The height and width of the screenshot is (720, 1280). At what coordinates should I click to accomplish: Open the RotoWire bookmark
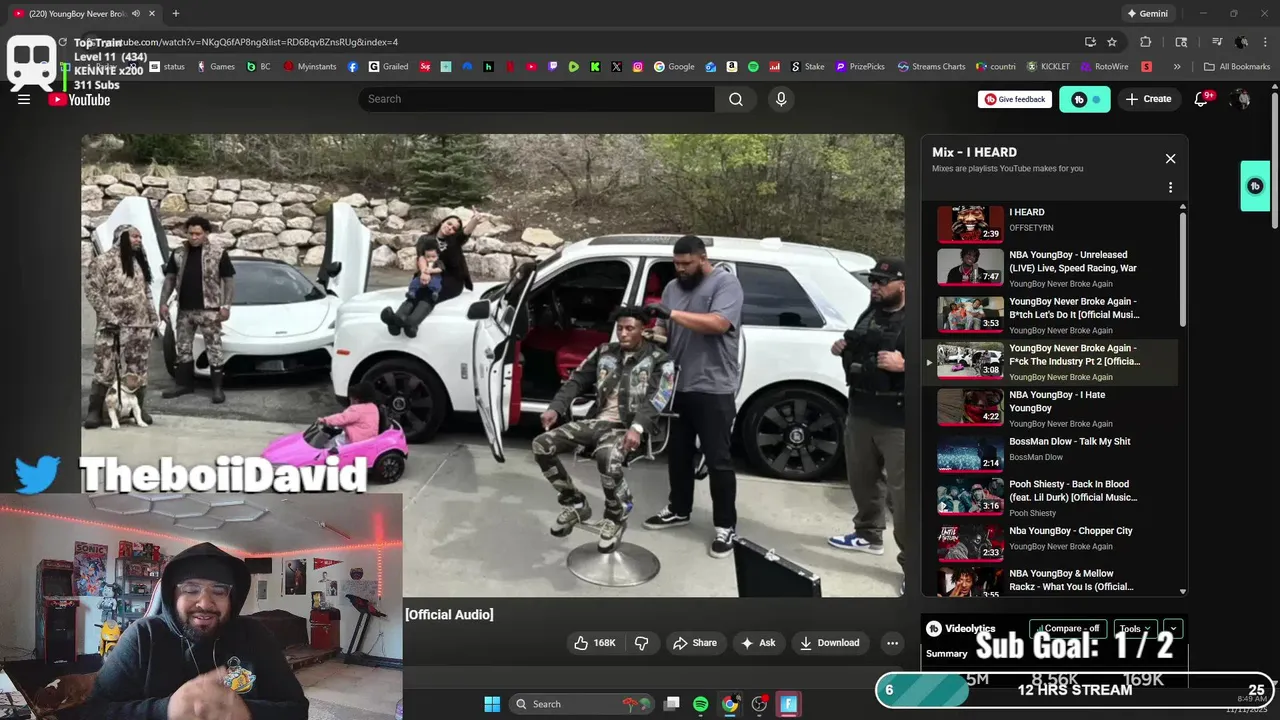pyautogui.click(x=1104, y=67)
